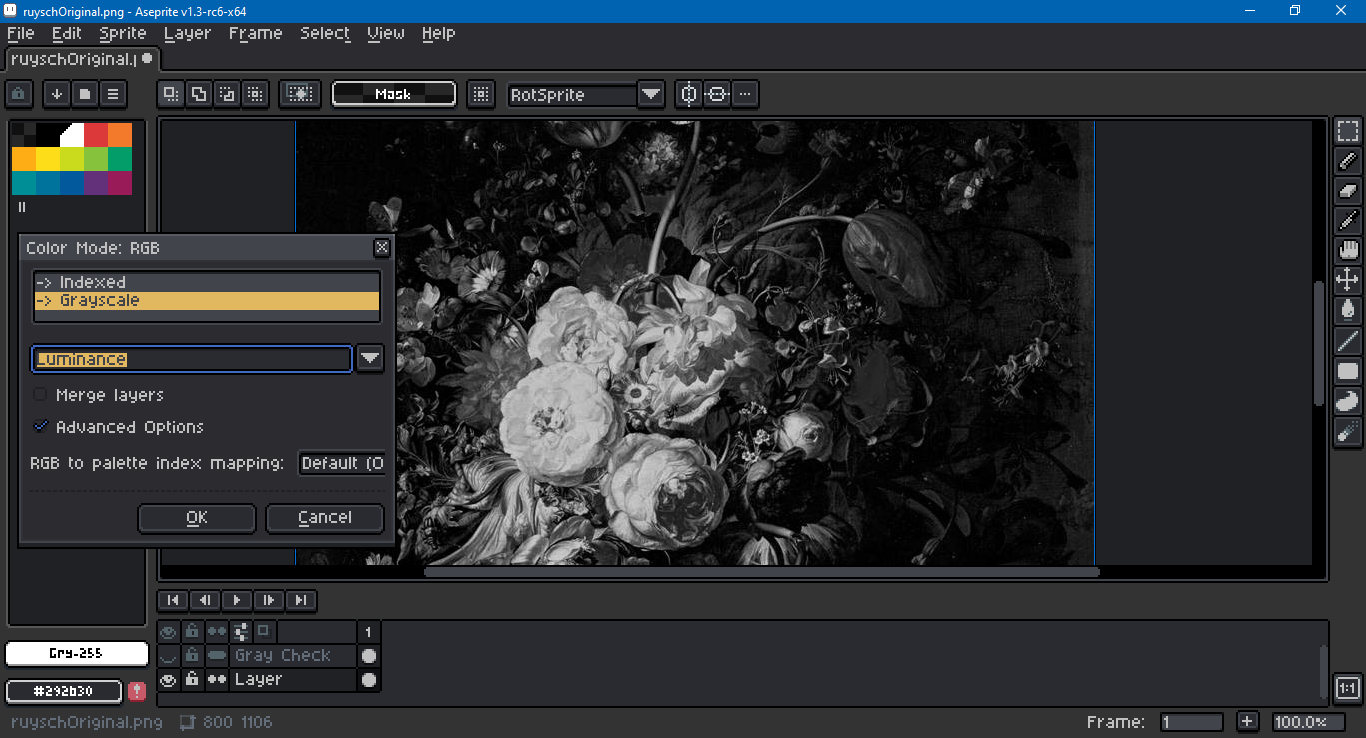
Task: Confirm the color mode with OK
Action: click(x=197, y=518)
